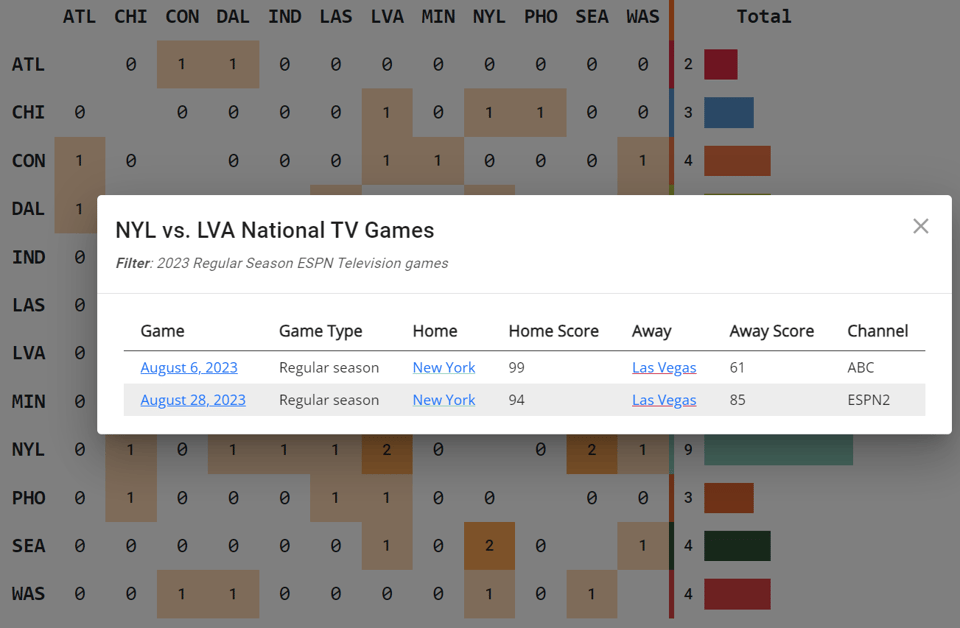Click ATL's total count of 2
The width and height of the screenshot is (960, 628).
(687, 64)
